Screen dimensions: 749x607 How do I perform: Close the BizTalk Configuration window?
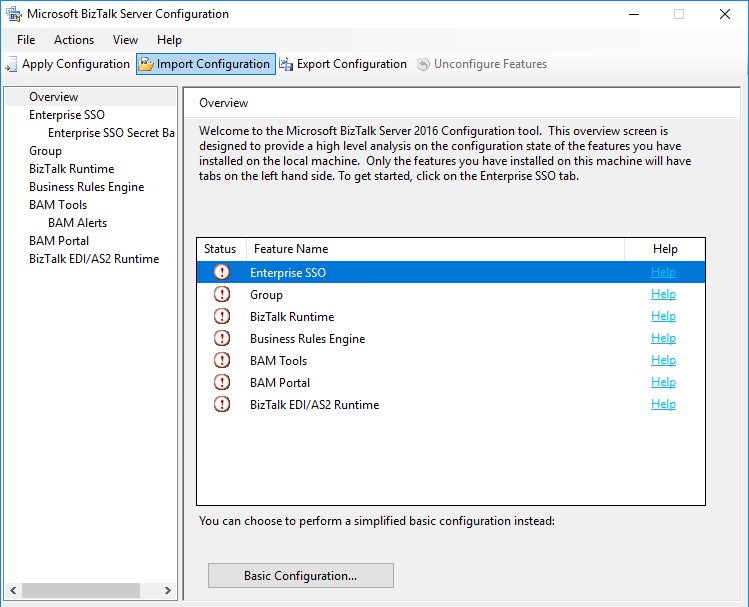725,14
